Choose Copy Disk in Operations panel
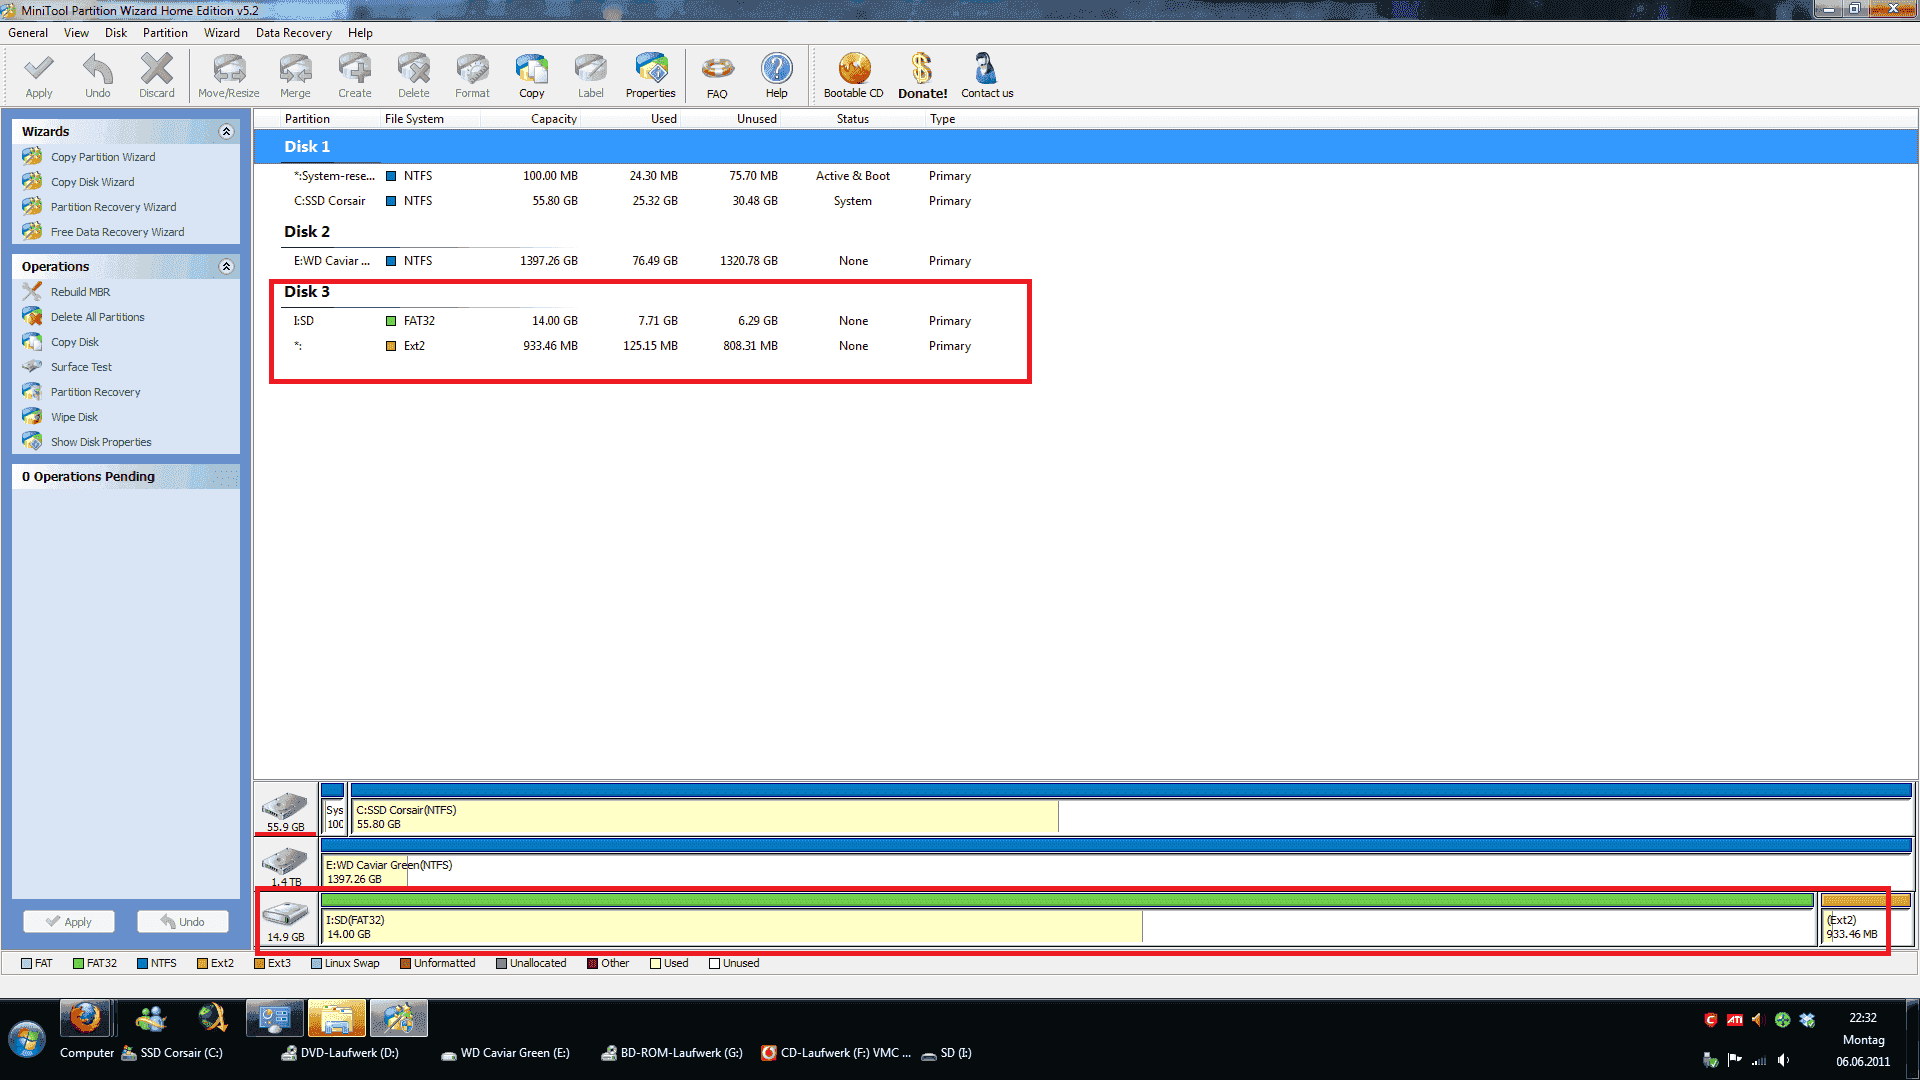This screenshot has width=1920, height=1080. click(x=74, y=342)
